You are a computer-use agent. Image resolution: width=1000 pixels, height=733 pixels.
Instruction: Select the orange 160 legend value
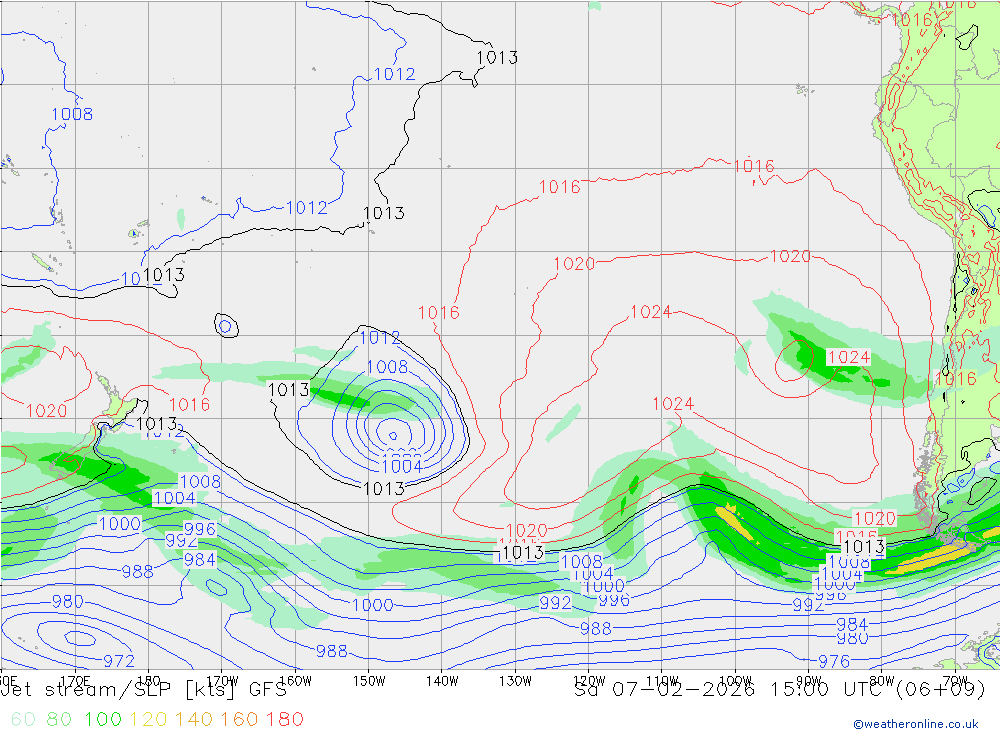[x=239, y=720]
